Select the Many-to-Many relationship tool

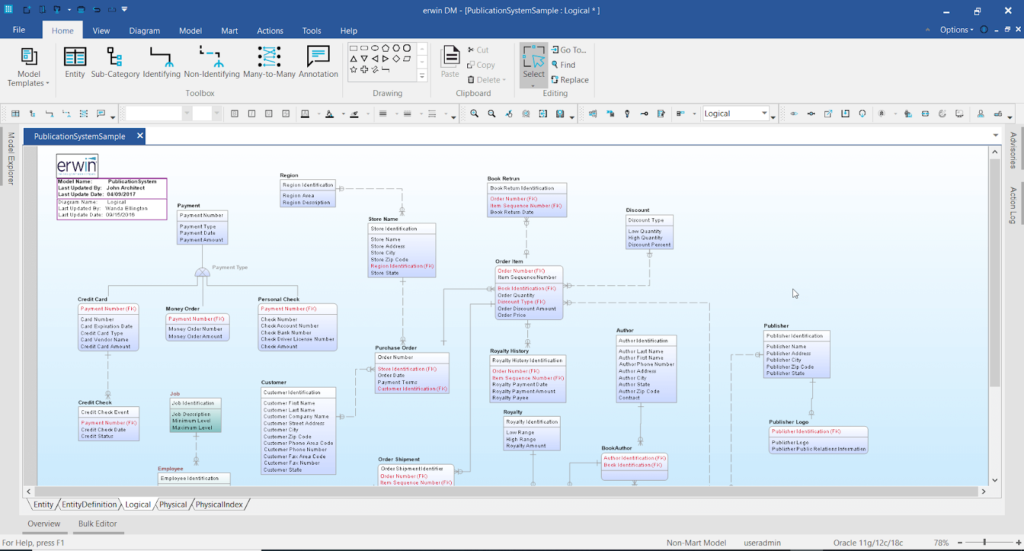[x=269, y=63]
